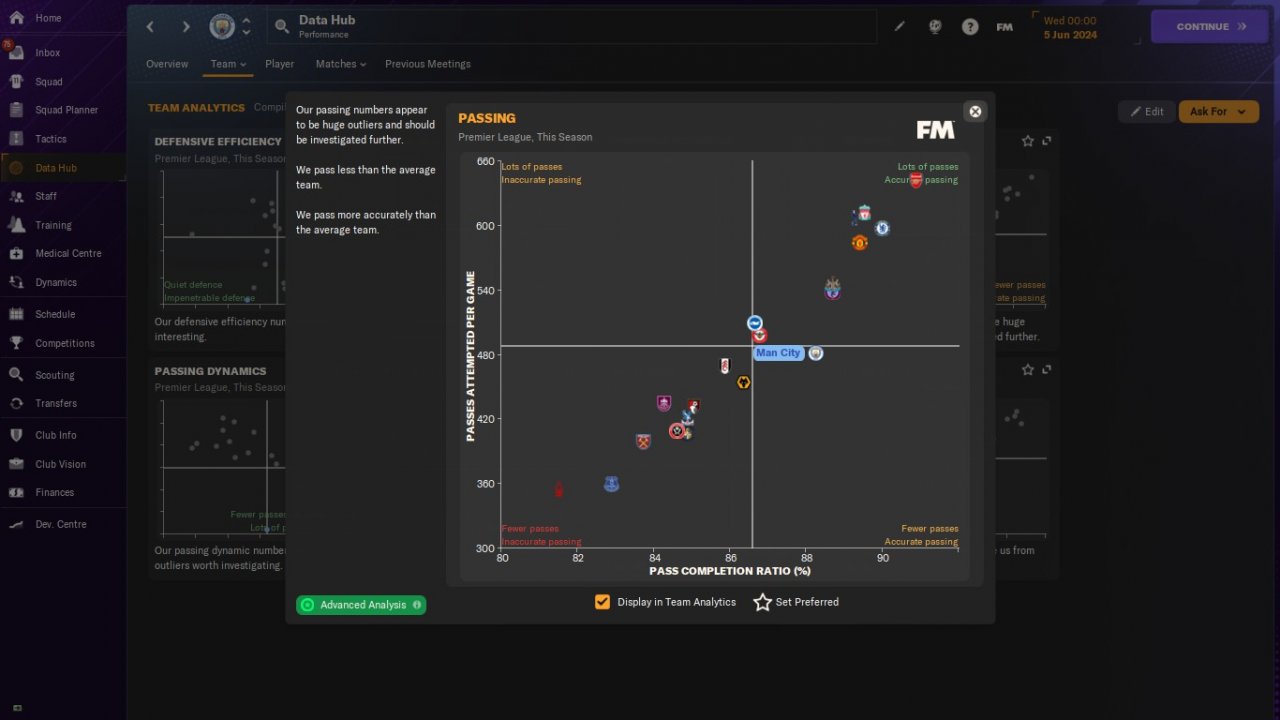
Task: Open Training in the sidebar
Action: (x=63, y=225)
